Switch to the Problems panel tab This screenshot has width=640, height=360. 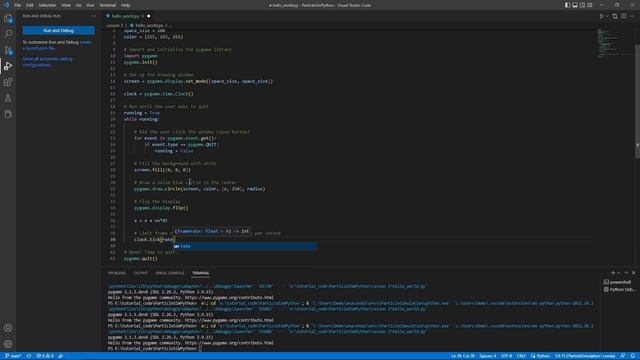pyautogui.click(x=117, y=273)
